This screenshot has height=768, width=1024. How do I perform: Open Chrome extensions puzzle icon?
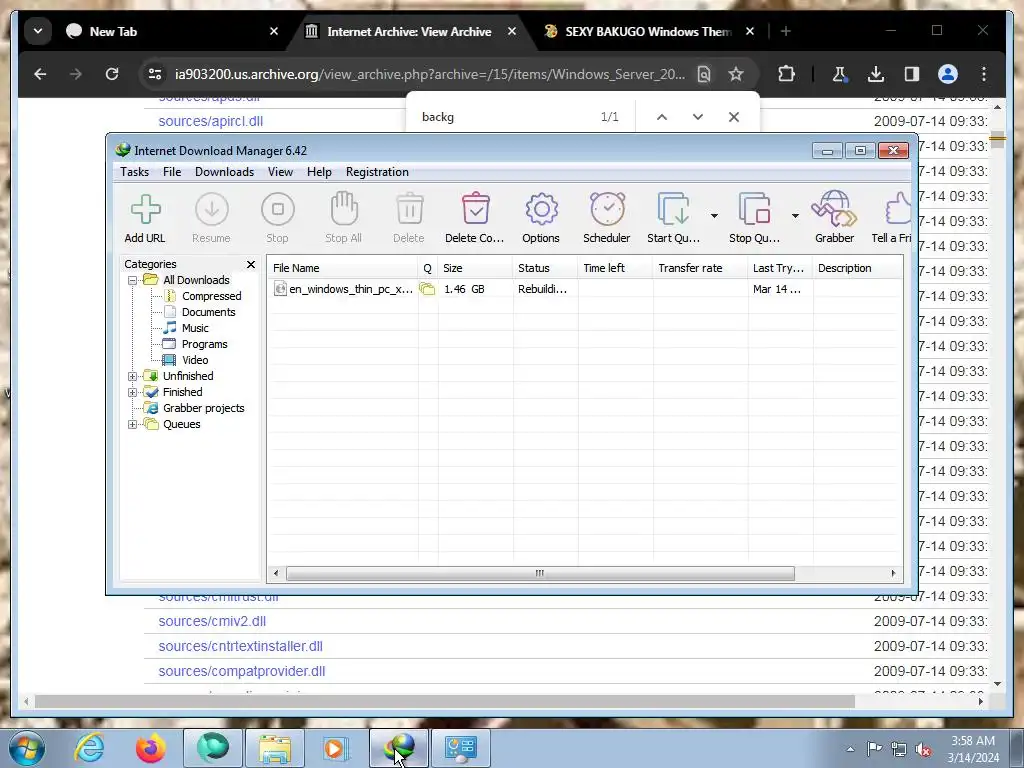[x=786, y=74]
